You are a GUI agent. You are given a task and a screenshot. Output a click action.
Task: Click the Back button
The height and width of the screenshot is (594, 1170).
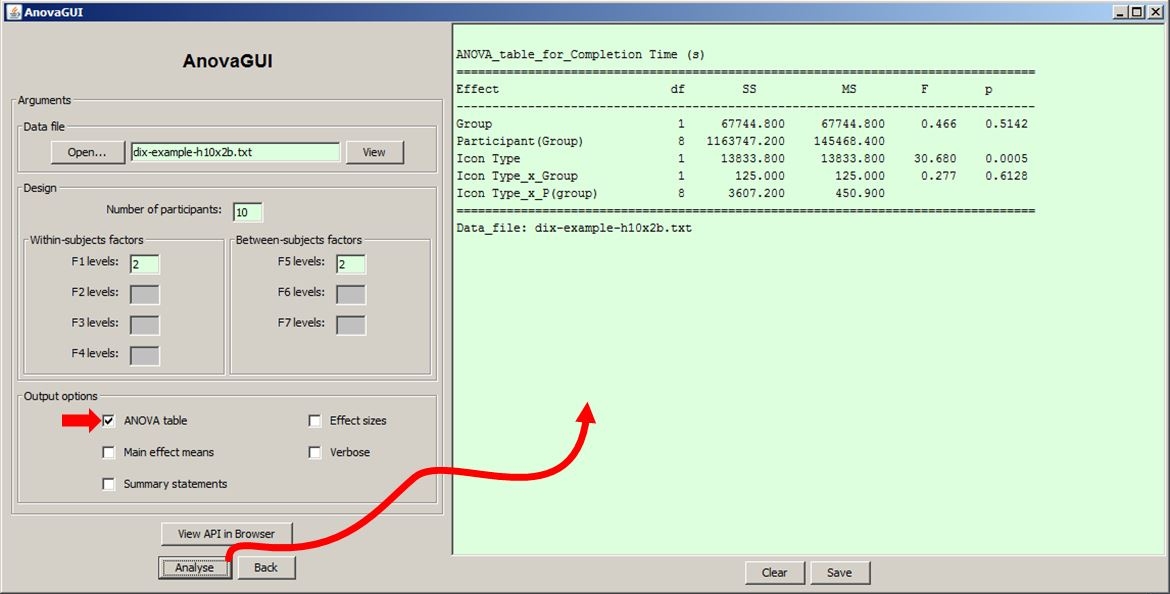coord(266,568)
